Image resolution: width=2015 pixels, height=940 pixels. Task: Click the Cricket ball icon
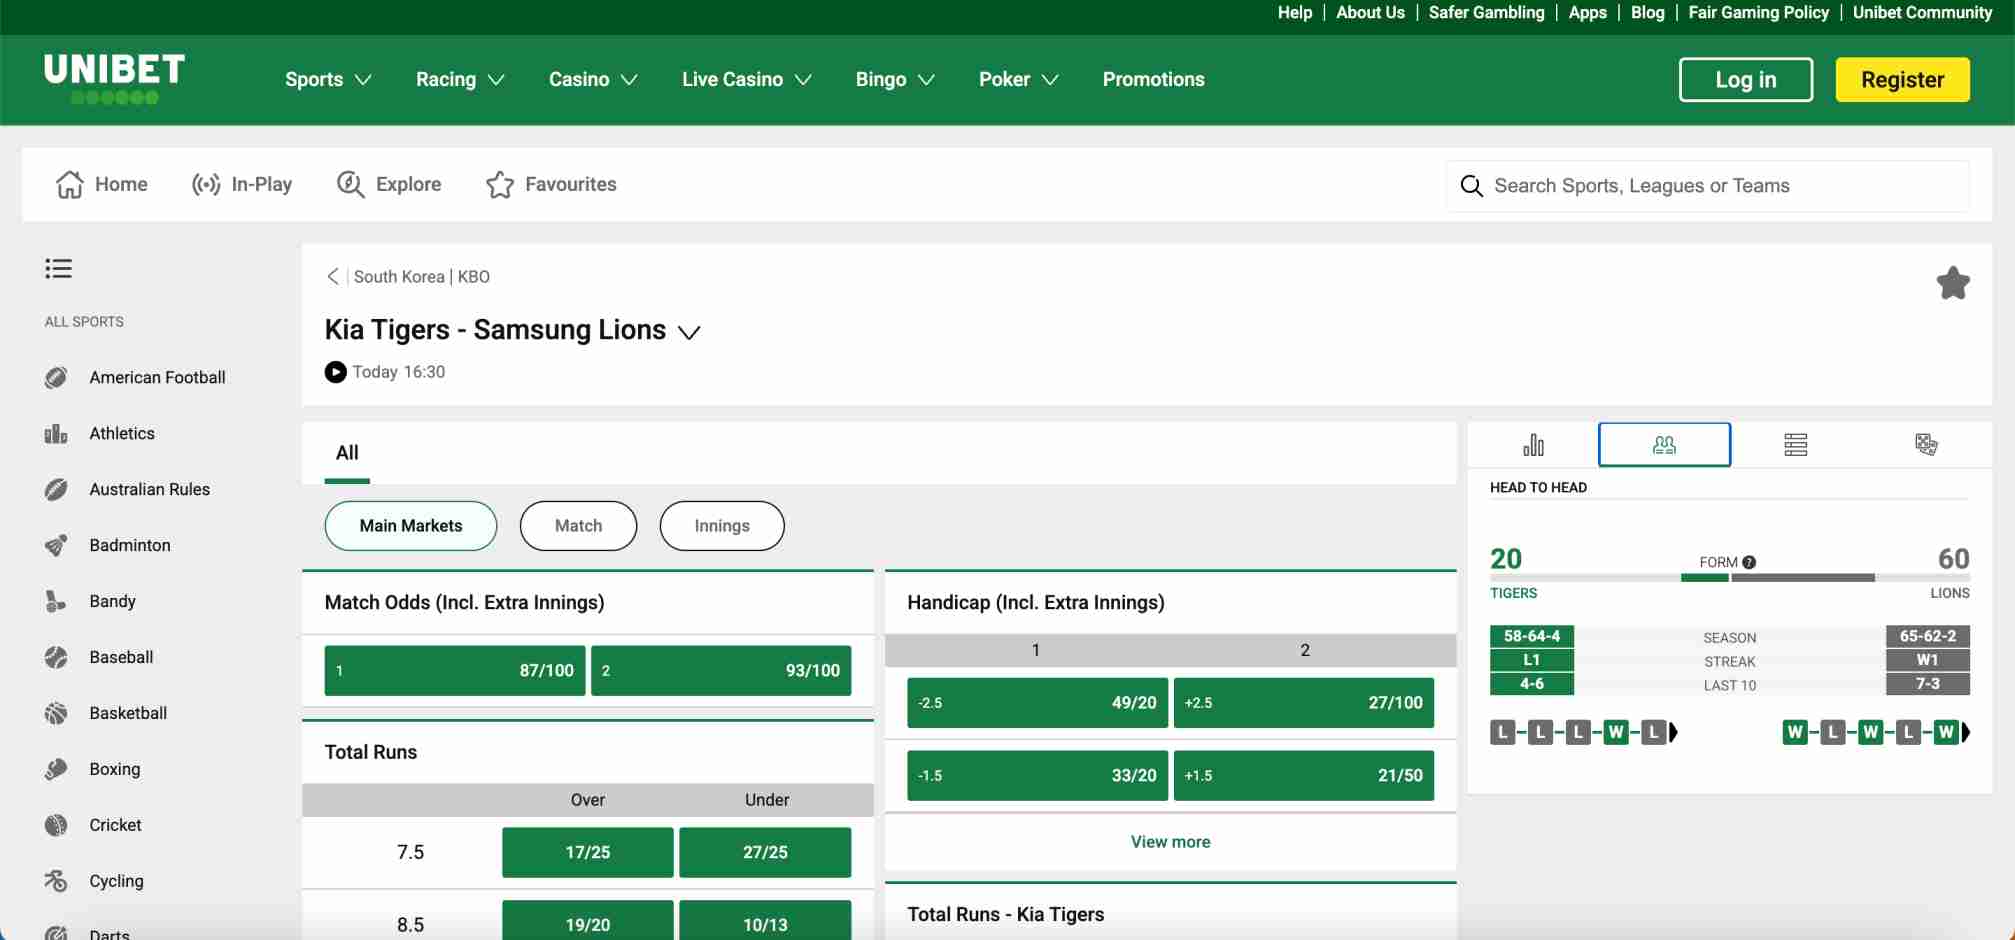56,825
